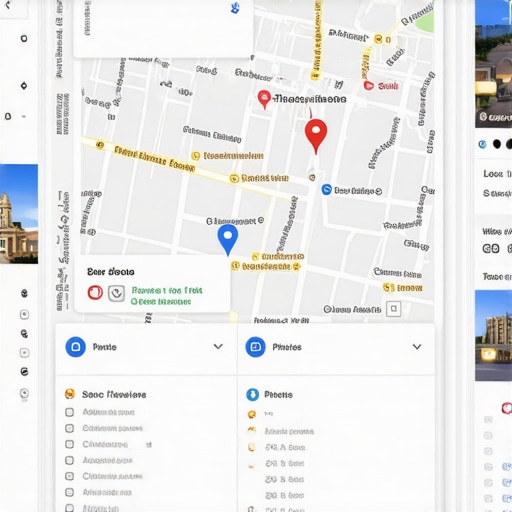Viewport: 512px width, 512px height.
Task: Click the blue round icon in right panel header
Action: (255, 347)
